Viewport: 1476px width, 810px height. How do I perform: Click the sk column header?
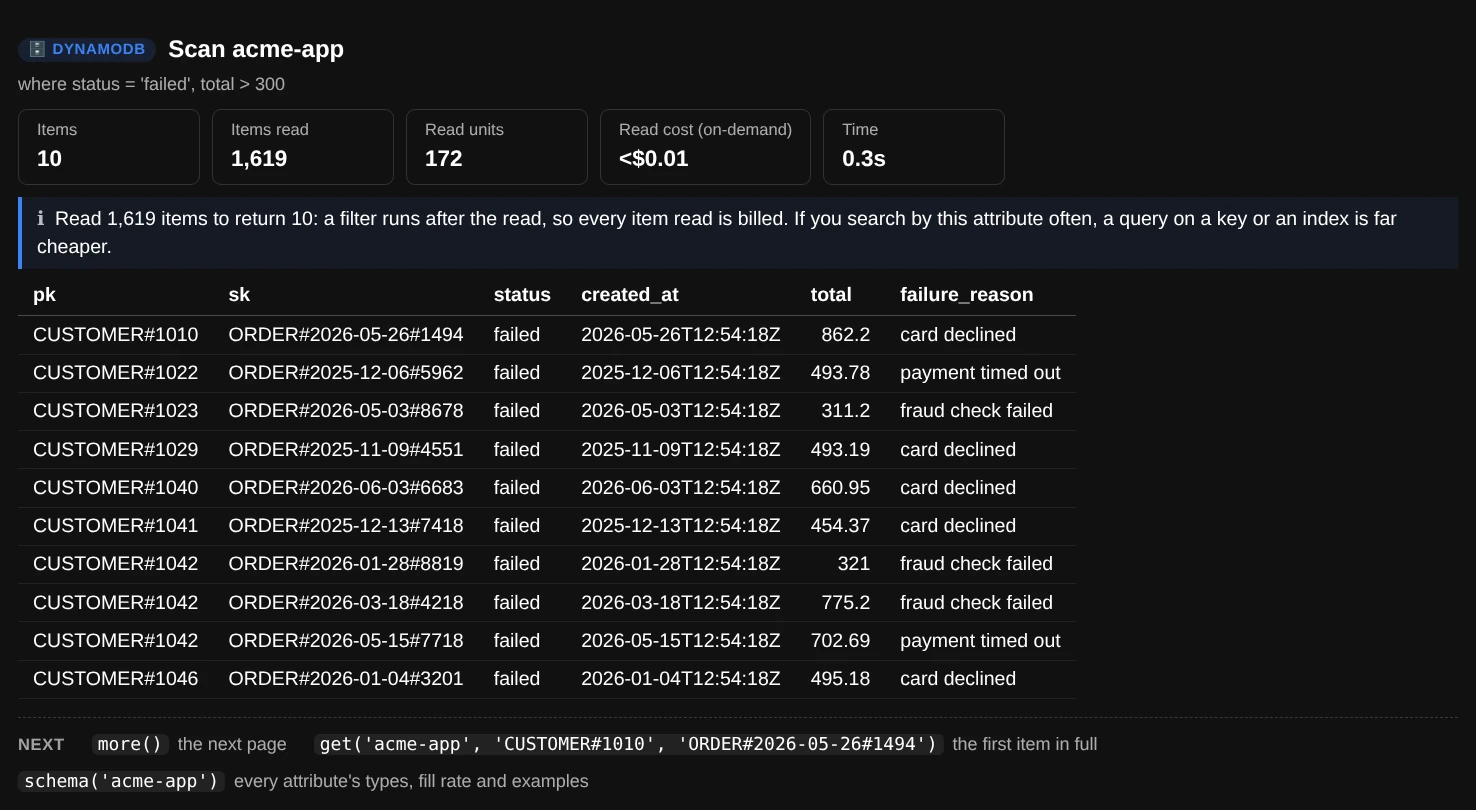coord(239,295)
